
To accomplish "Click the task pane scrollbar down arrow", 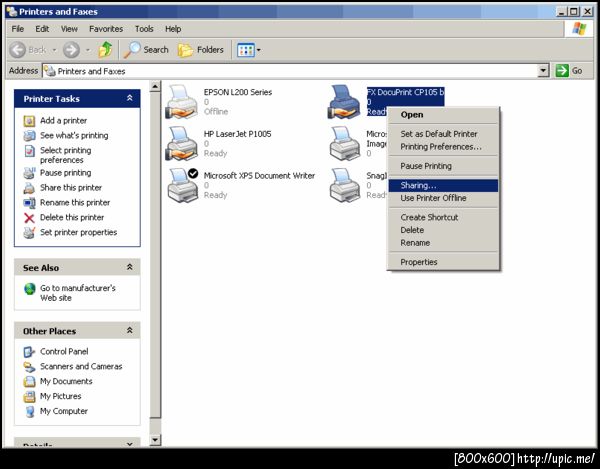I will point(155,440).
